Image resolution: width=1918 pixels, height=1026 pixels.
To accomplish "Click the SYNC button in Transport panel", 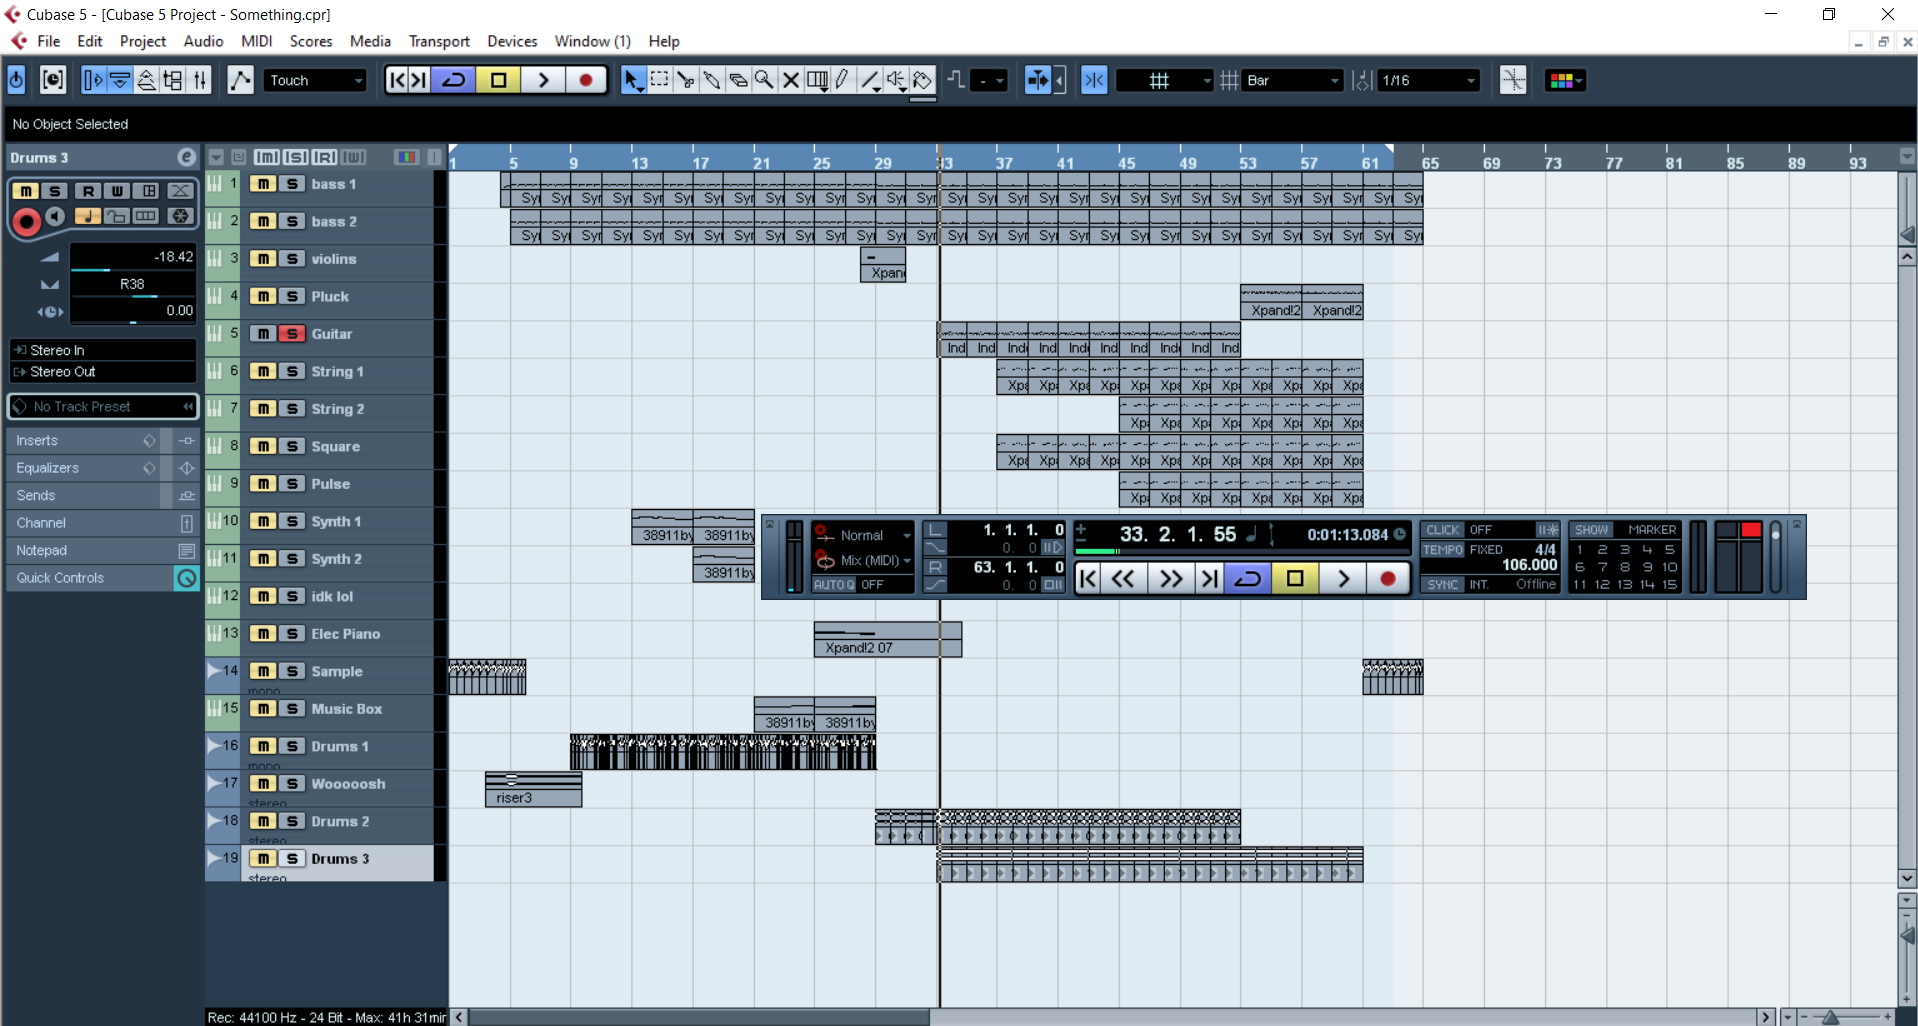I will click(1443, 585).
